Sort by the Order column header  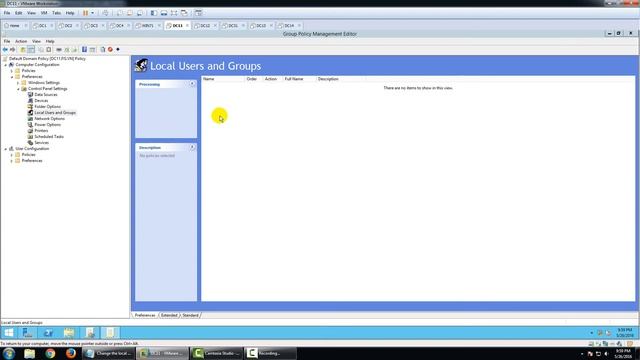coord(254,79)
